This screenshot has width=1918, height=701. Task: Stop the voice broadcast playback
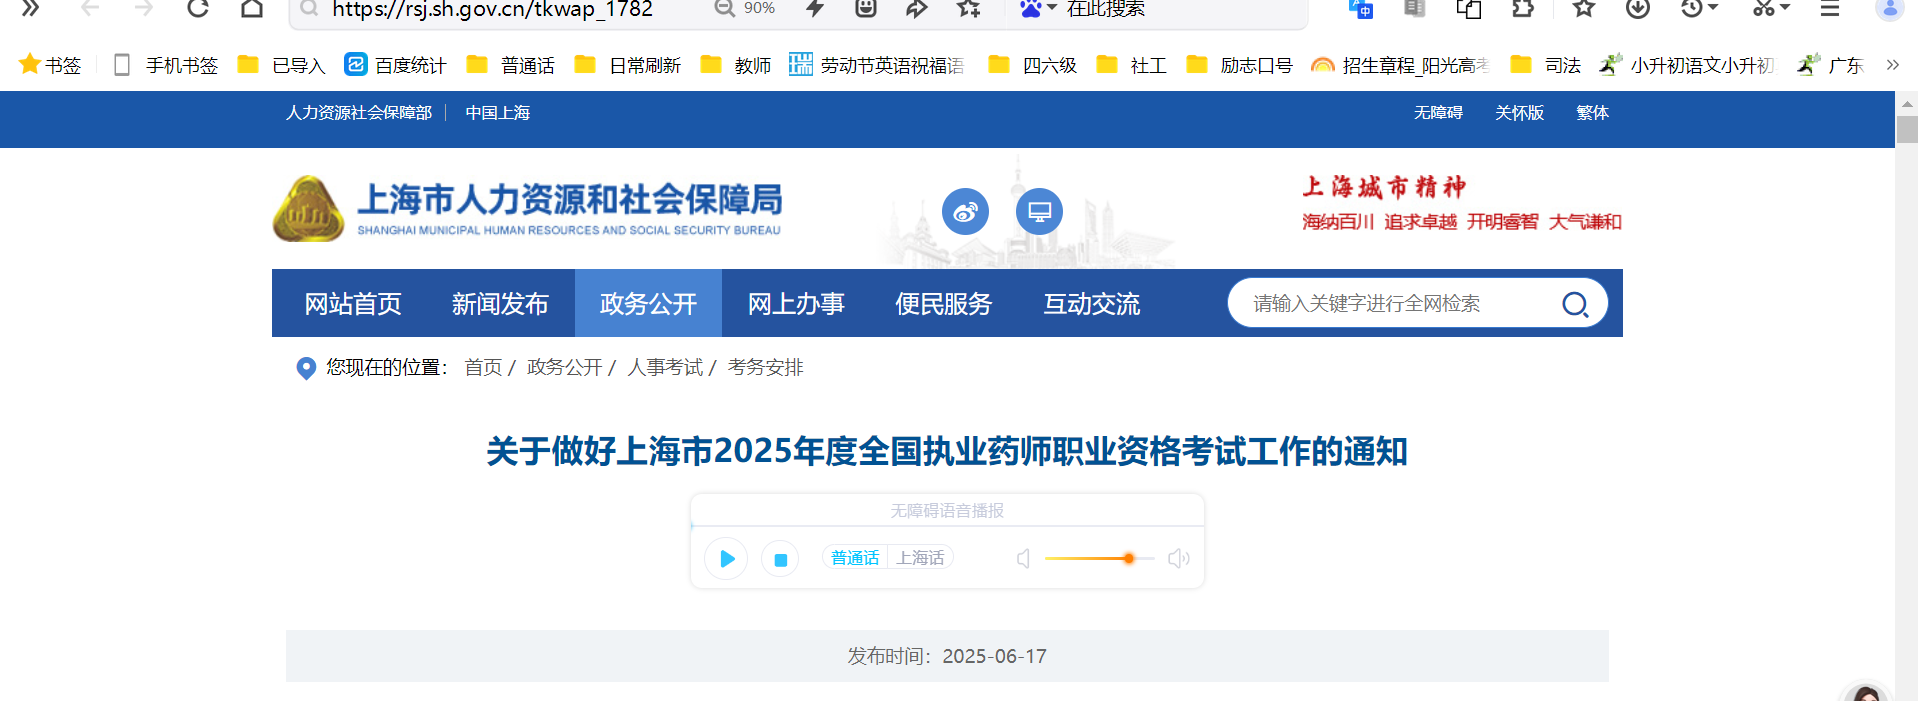(x=780, y=559)
